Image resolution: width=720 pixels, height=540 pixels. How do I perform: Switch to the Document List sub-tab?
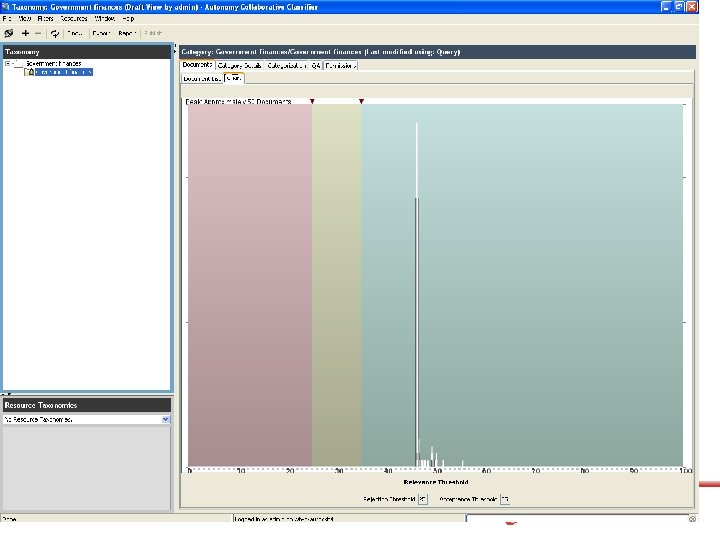pos(202,79)
